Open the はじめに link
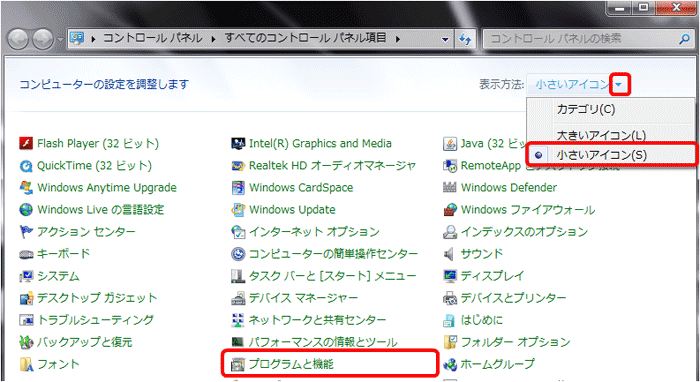The width and height of the screenshot is (700, 382). click(x=482, y=320)
